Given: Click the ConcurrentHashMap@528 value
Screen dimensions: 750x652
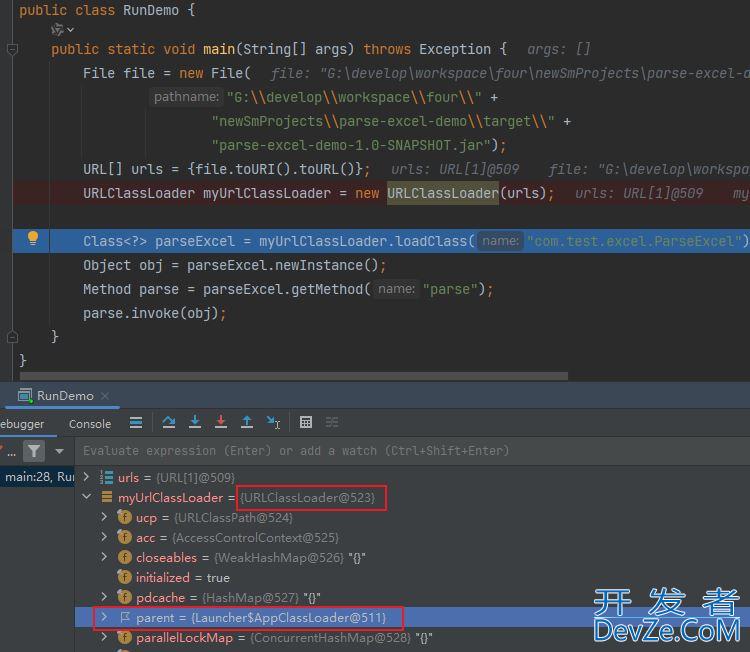Looking at the screenshot, I should [x=331, y=638].
